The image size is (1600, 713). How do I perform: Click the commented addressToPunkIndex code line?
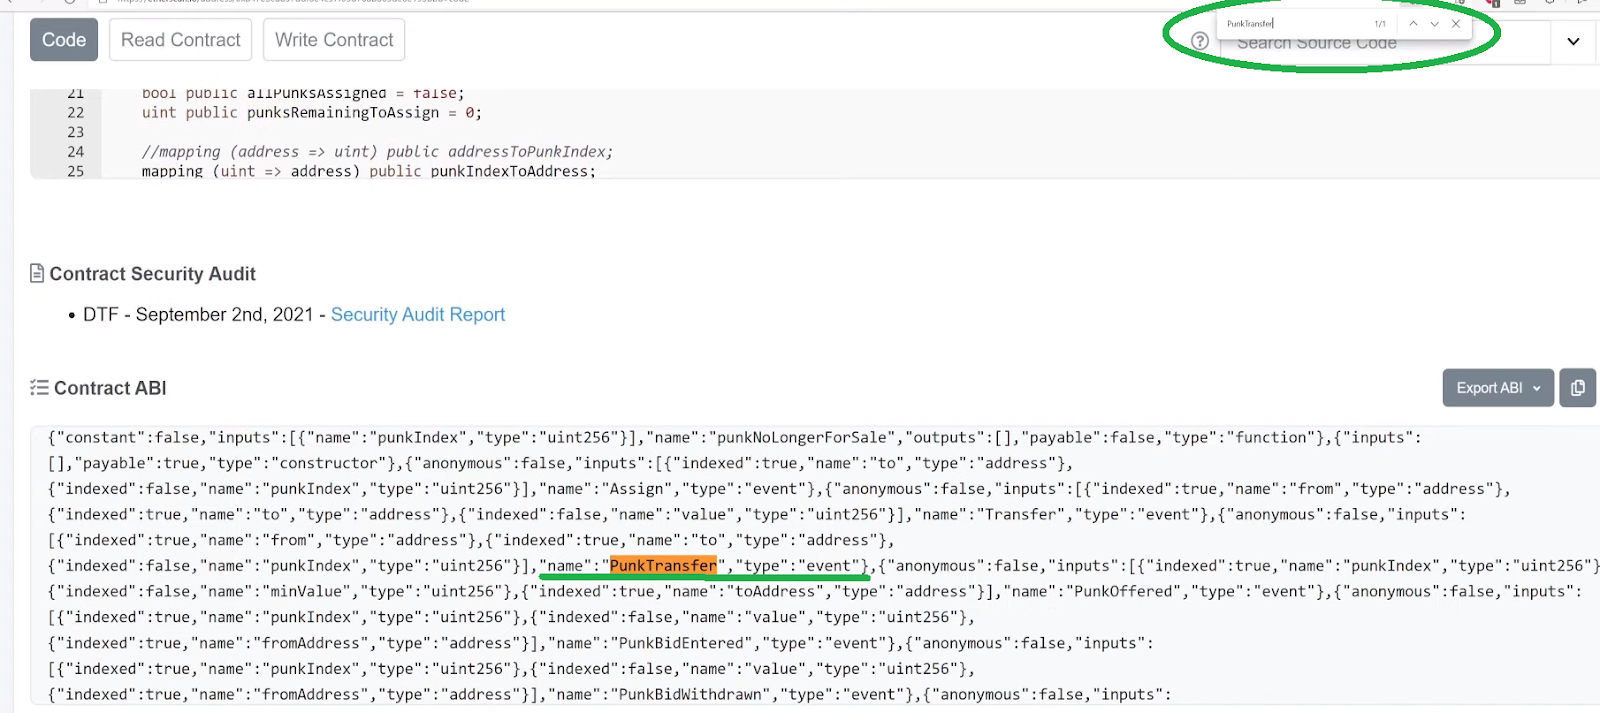pyautogui.click(x=377, y=152)
